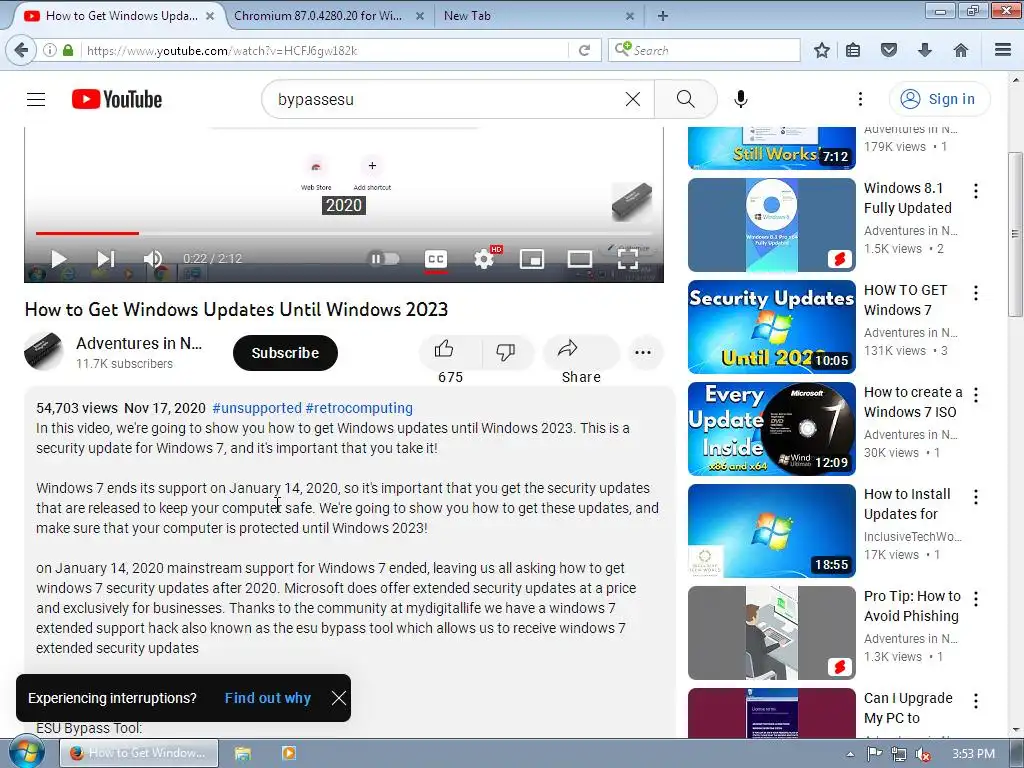Toggle the autoplay switch in the player
1024x768 pixels.
(385, 259)
